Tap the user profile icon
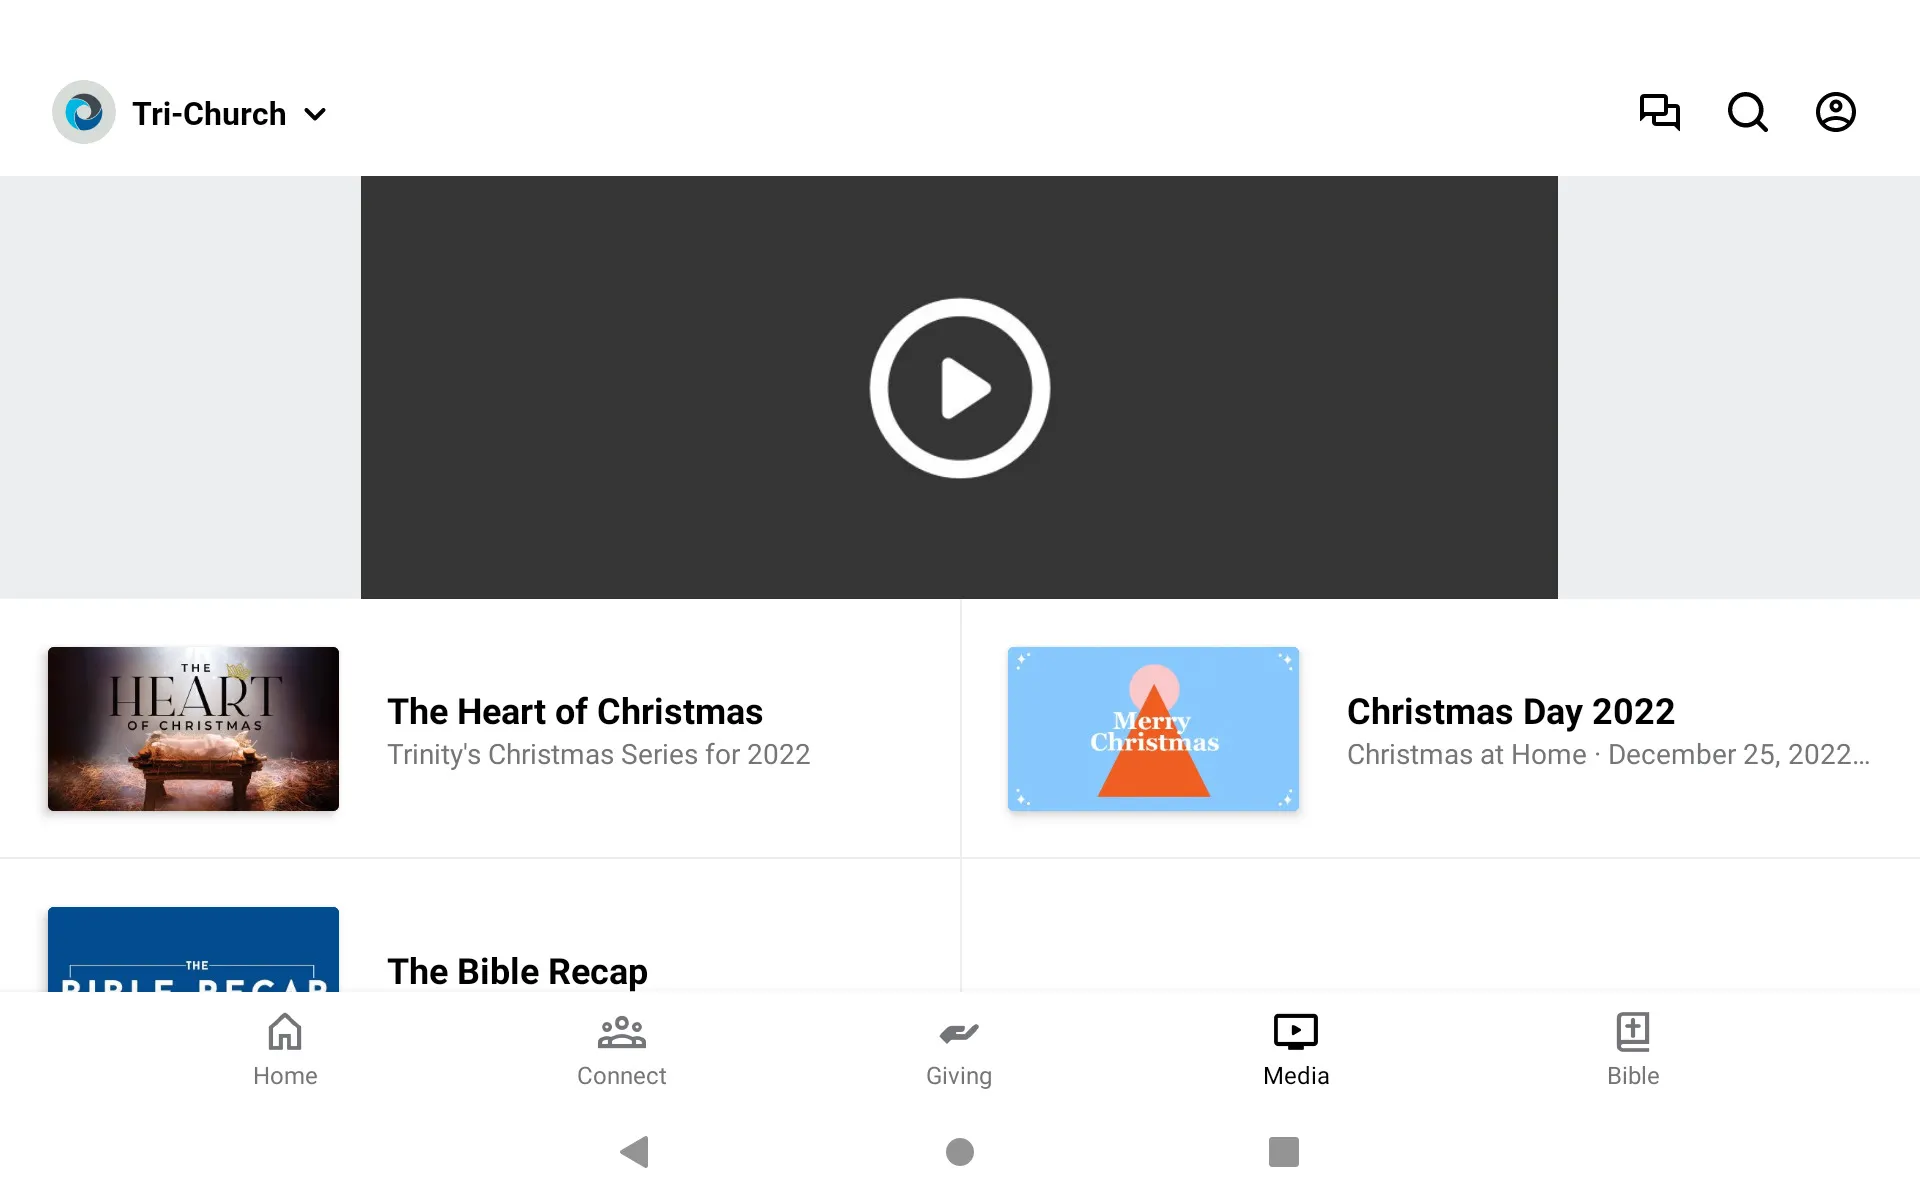This screenshot has height=1200, width=1920. (x=1836, y=112)
